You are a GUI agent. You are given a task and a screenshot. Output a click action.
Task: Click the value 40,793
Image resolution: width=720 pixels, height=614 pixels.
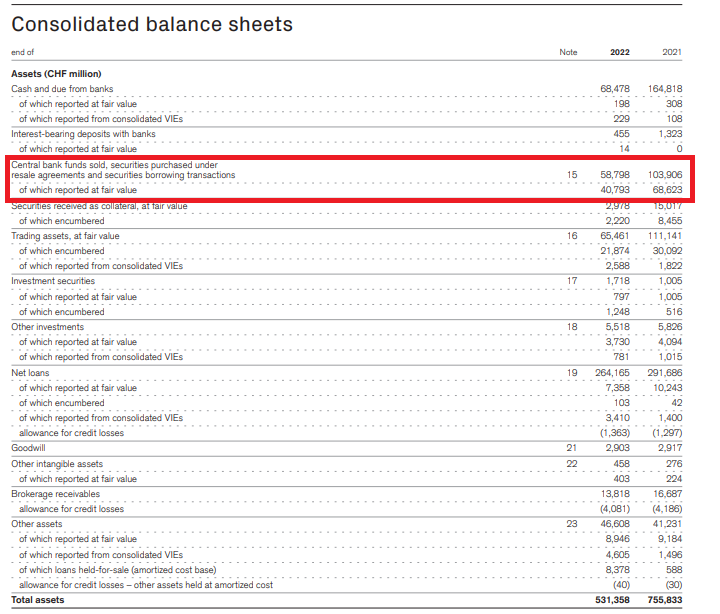coord(615,190)
